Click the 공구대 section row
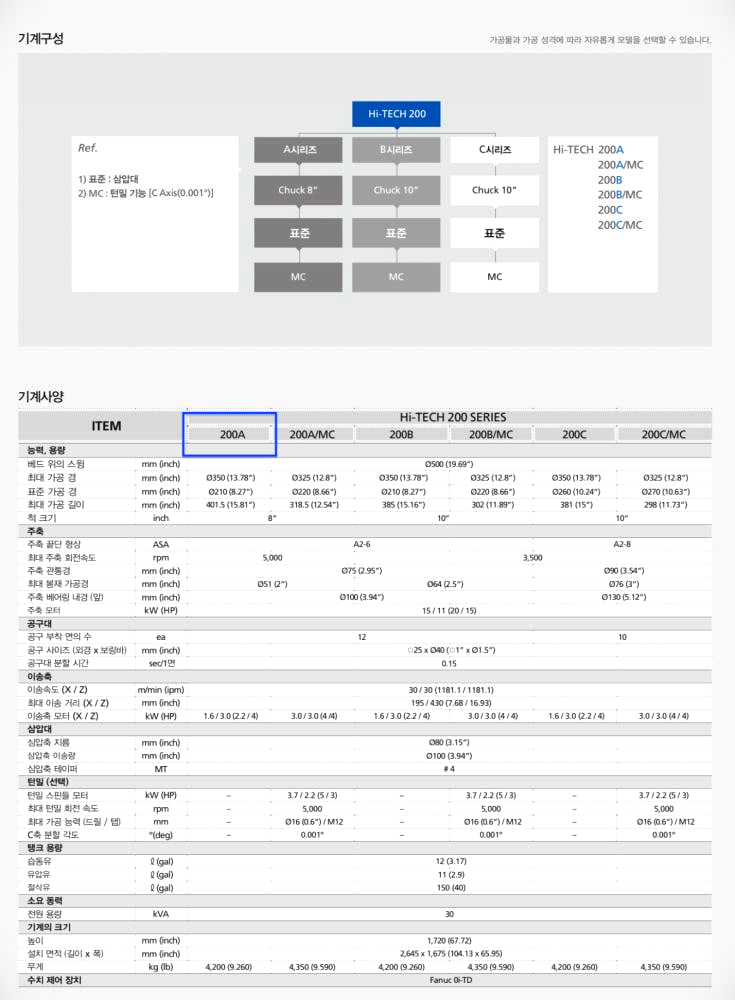 coord(365,624)
